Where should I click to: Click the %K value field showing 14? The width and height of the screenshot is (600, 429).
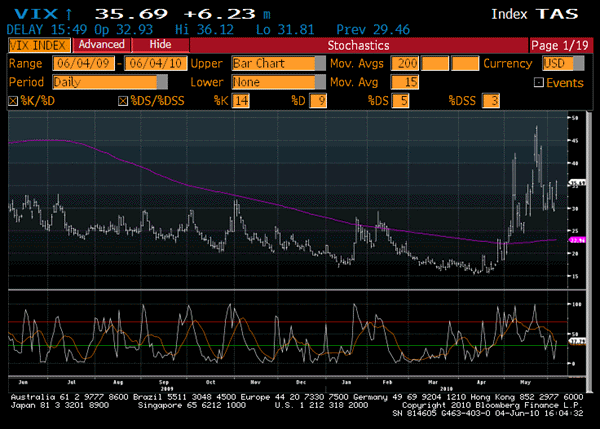[x=241, y=101]
